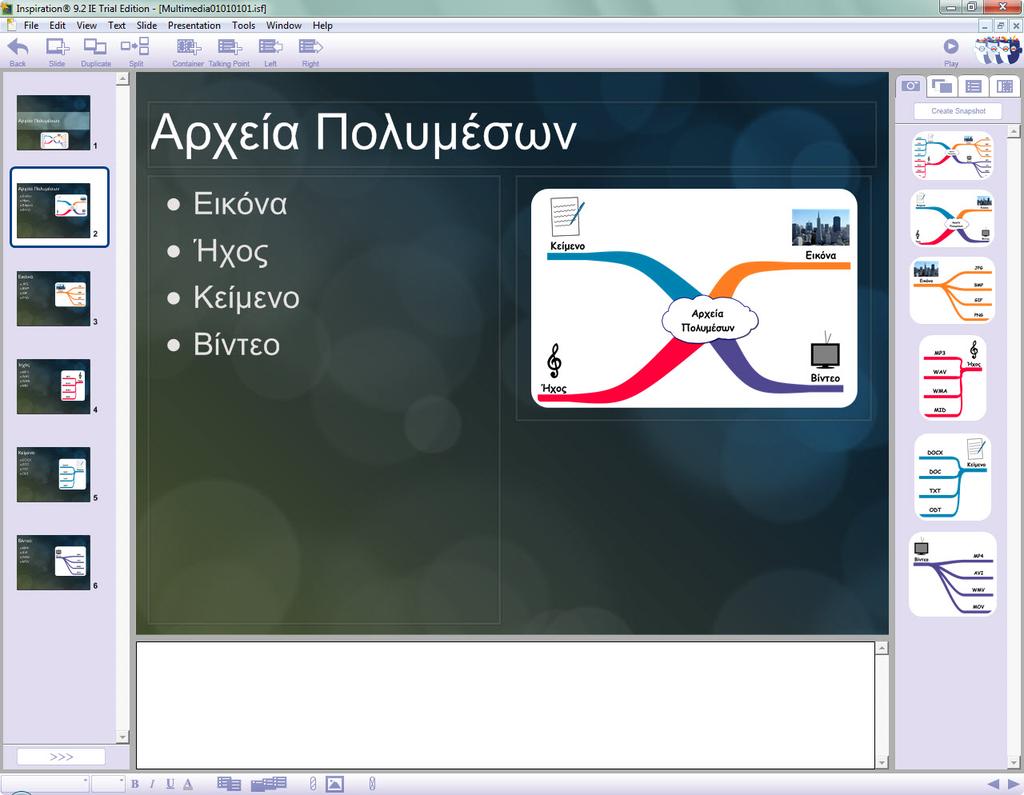Select slide 1 thumbnail
This screenshot has height=795, width=1024.
[54, 123]
